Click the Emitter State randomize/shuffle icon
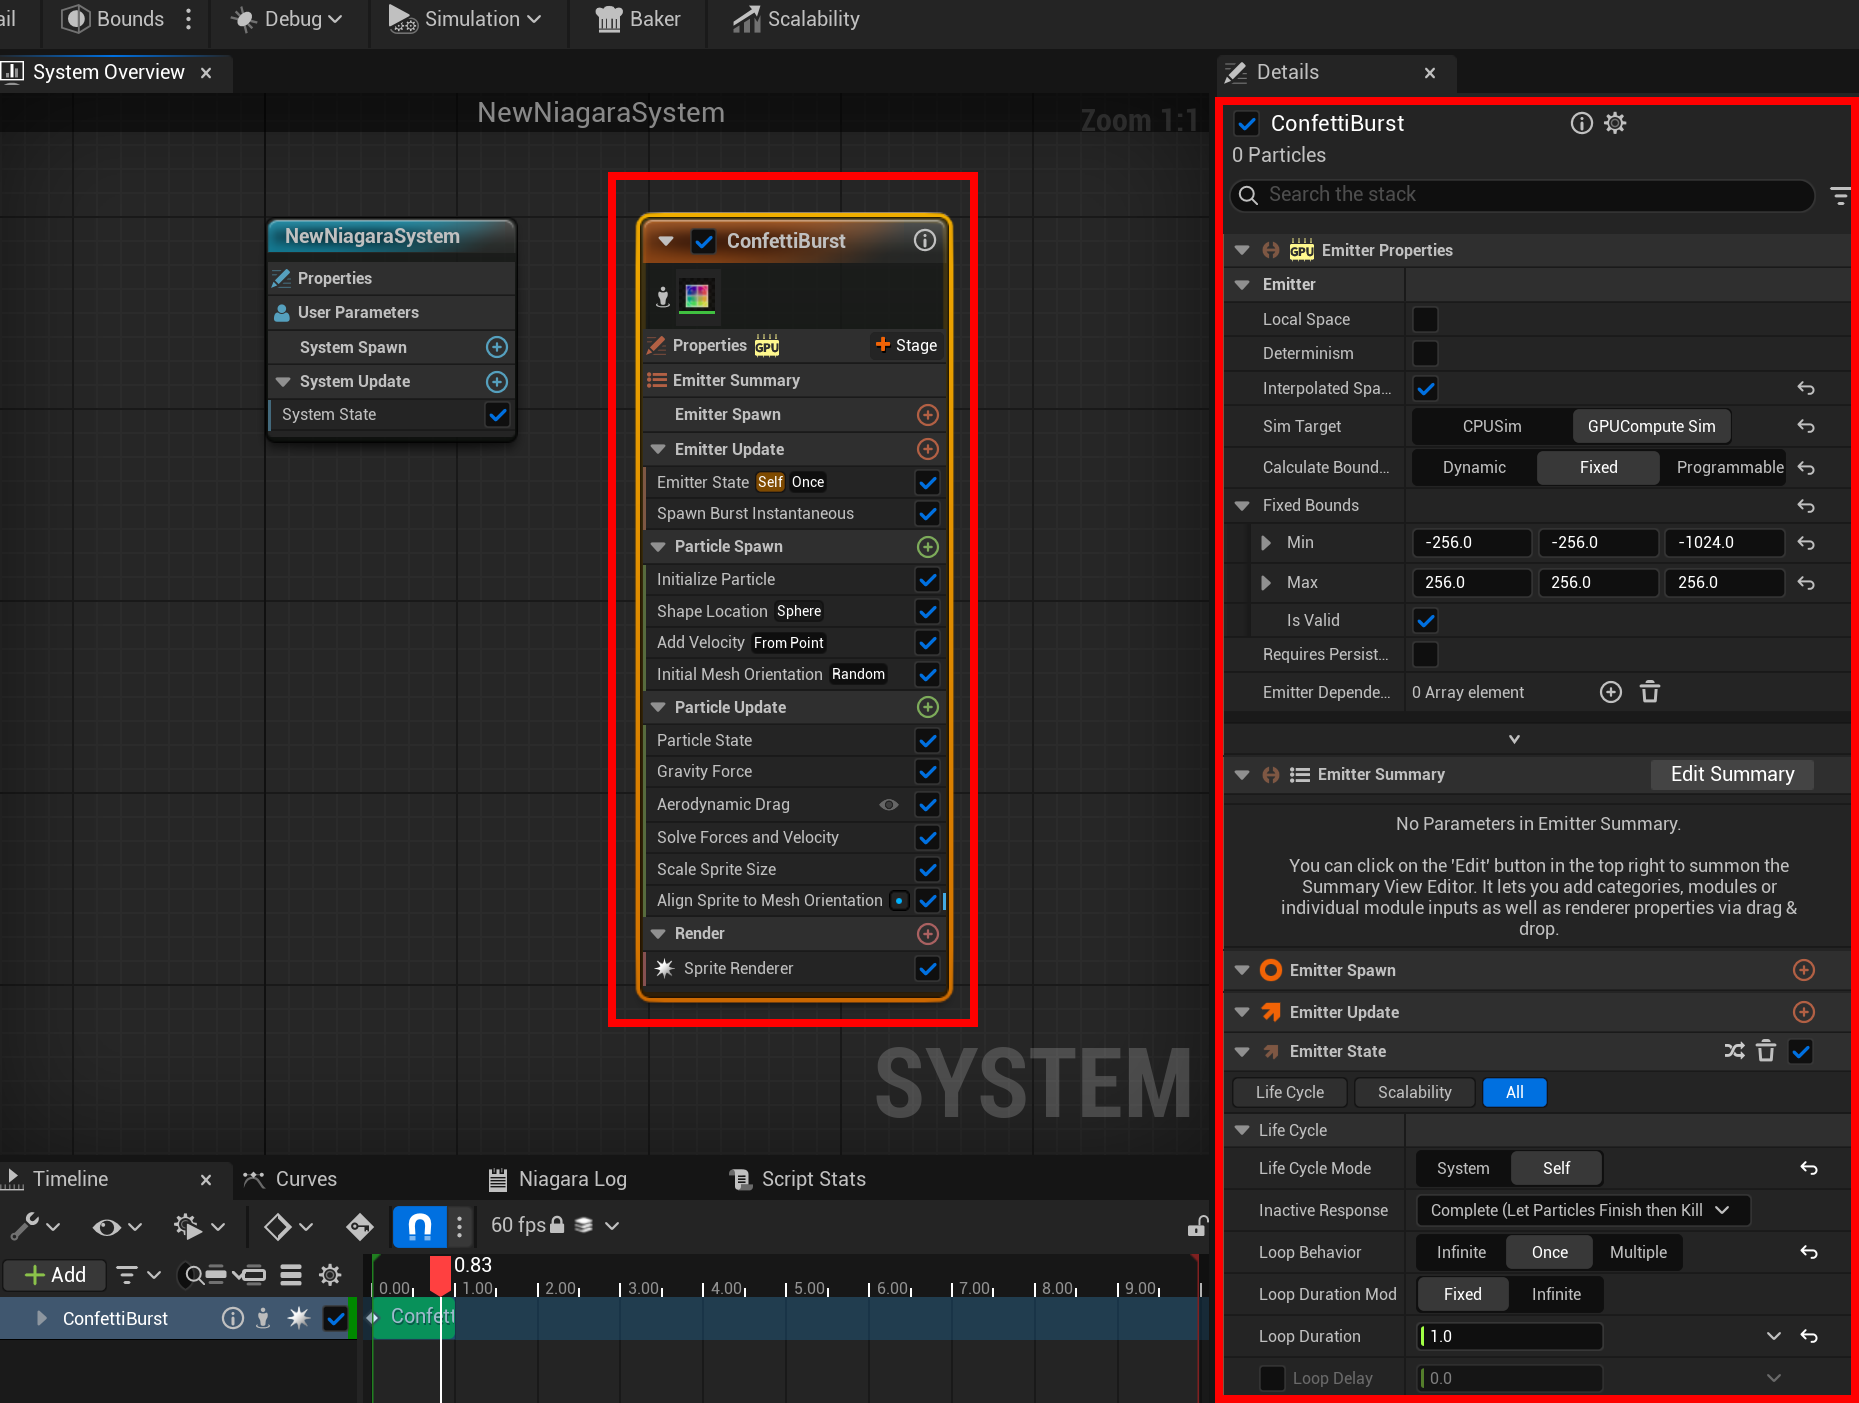This screenshot has width=1859, height=1403. pos(1735,1051)
